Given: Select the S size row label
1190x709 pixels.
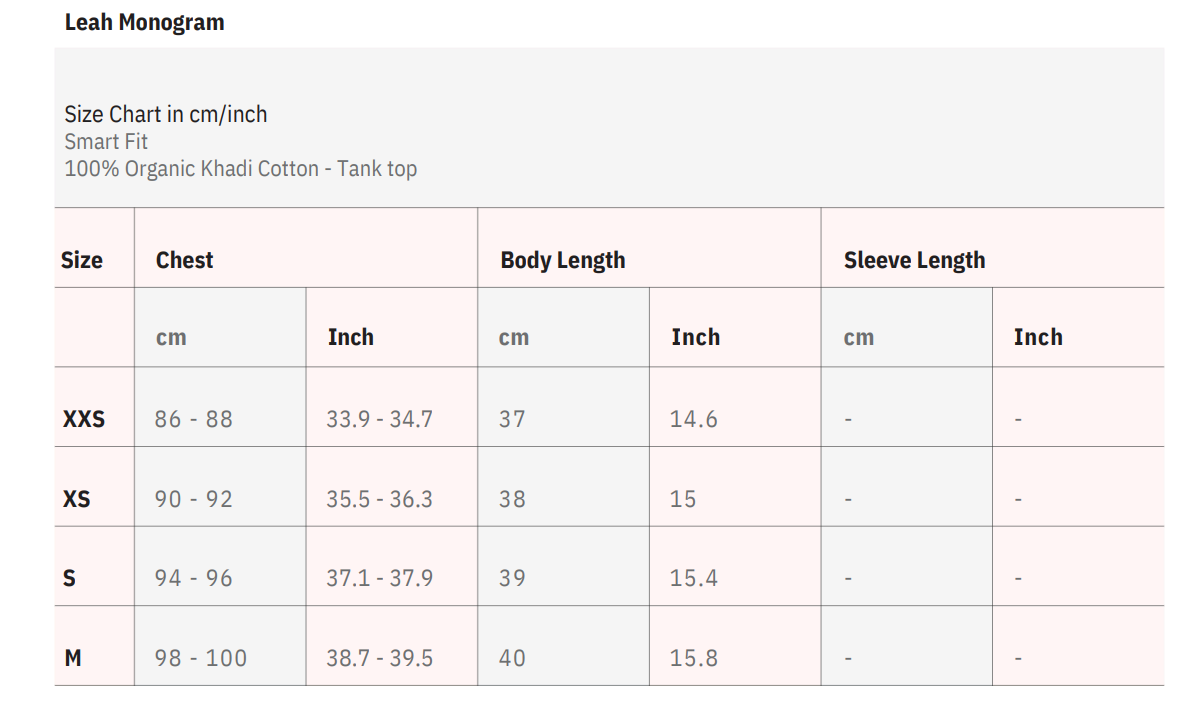Looking at the screenshot, I should [x=70, y=578].
